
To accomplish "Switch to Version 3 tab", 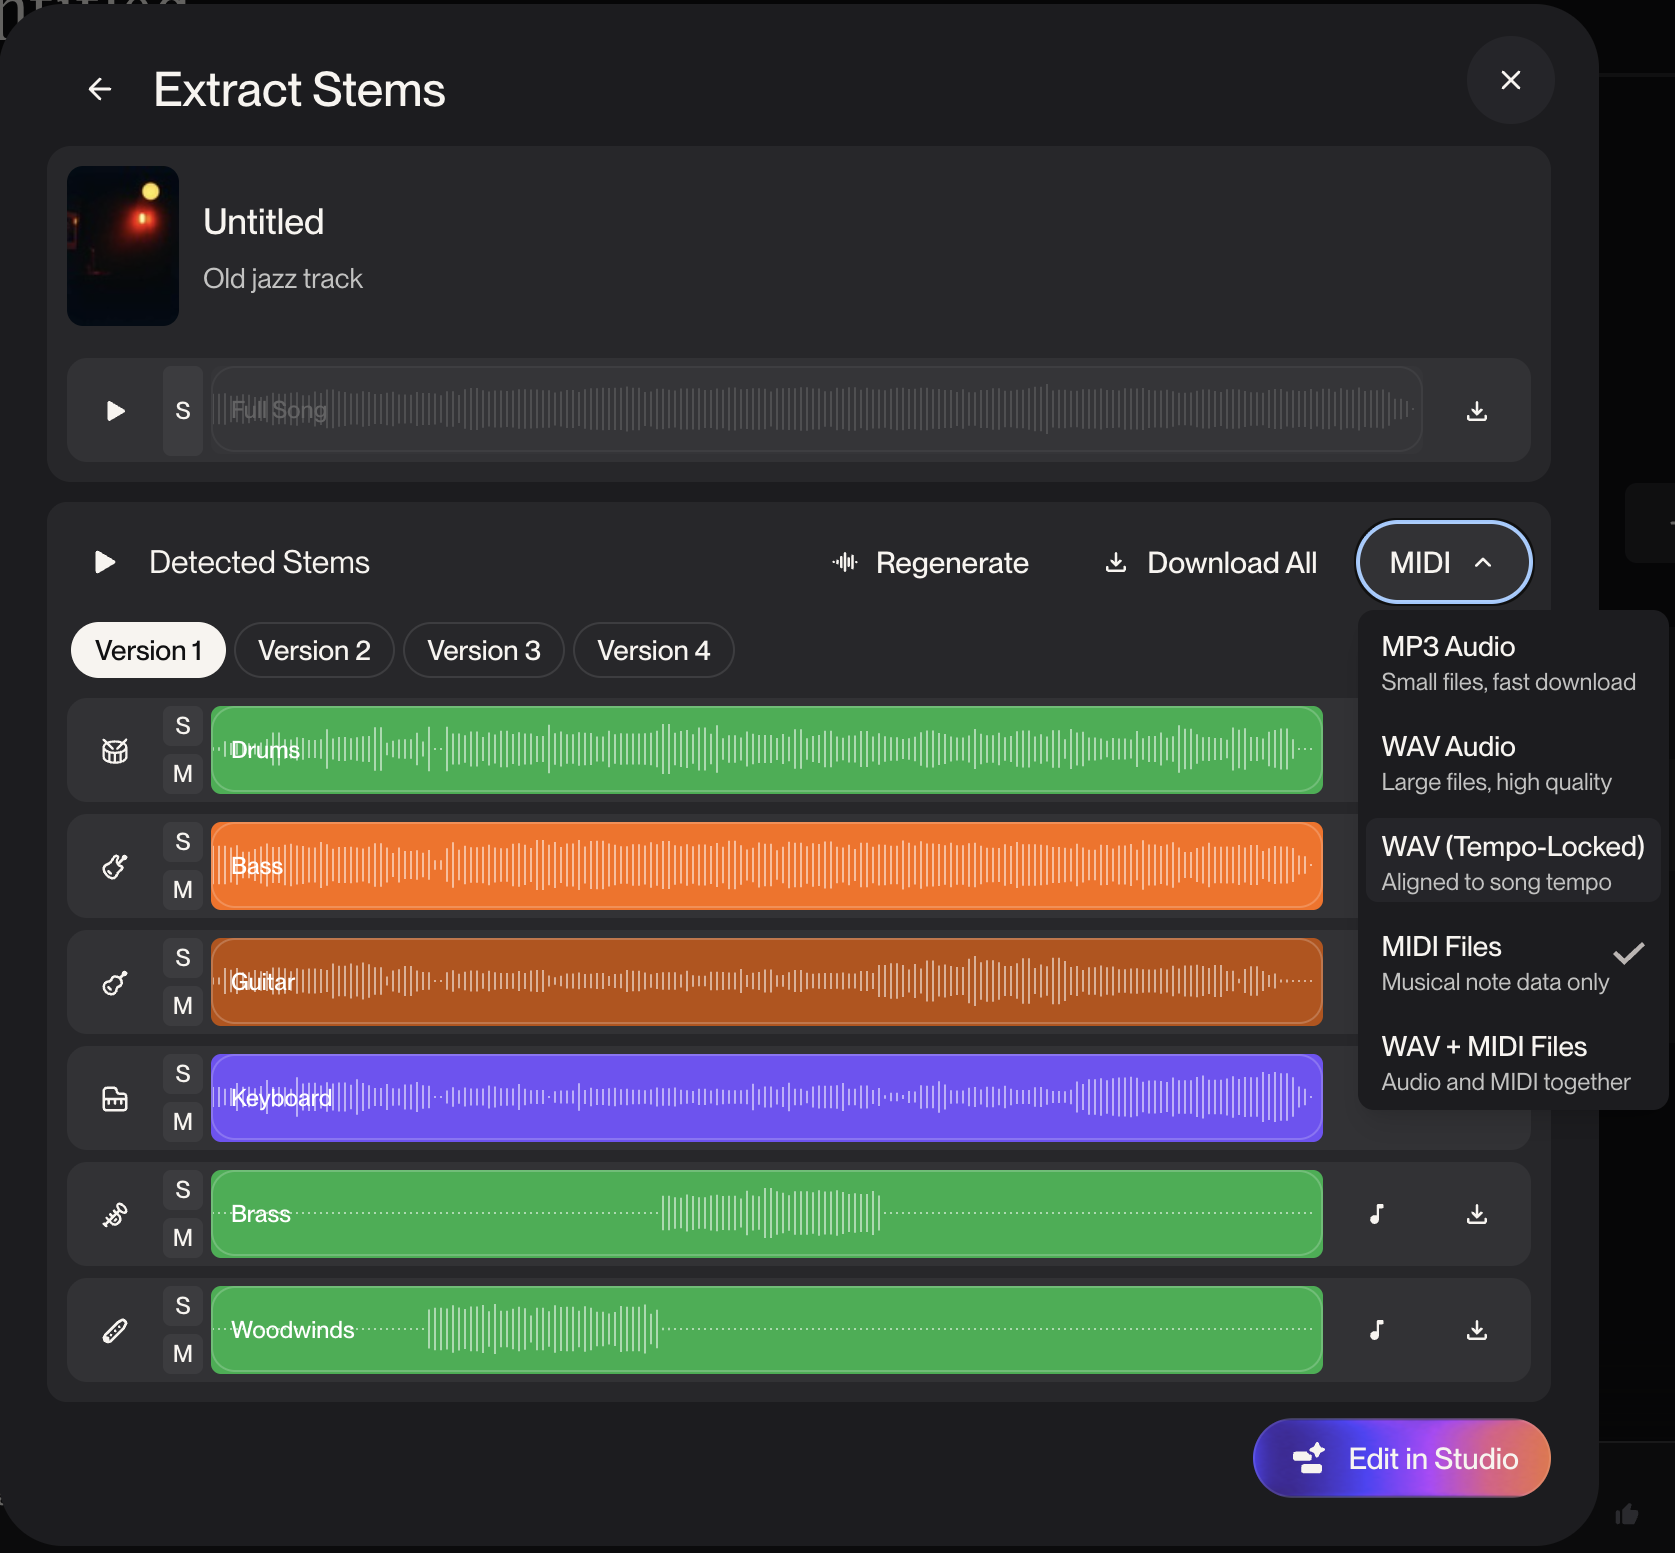I will point(483,651).
